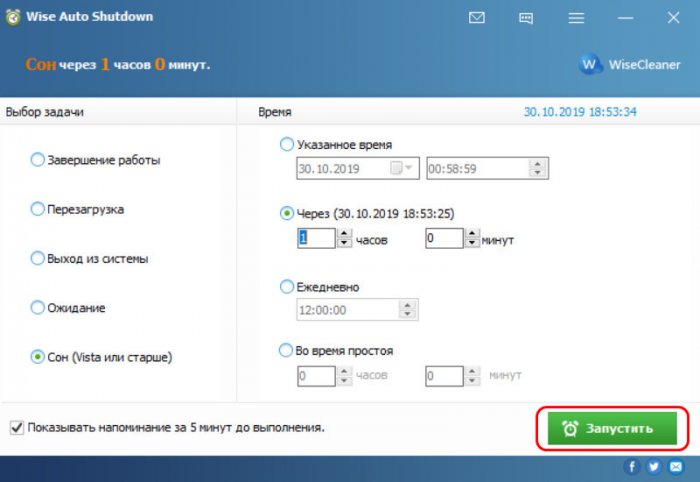Increase the Через hours spinner

(344, 233)
